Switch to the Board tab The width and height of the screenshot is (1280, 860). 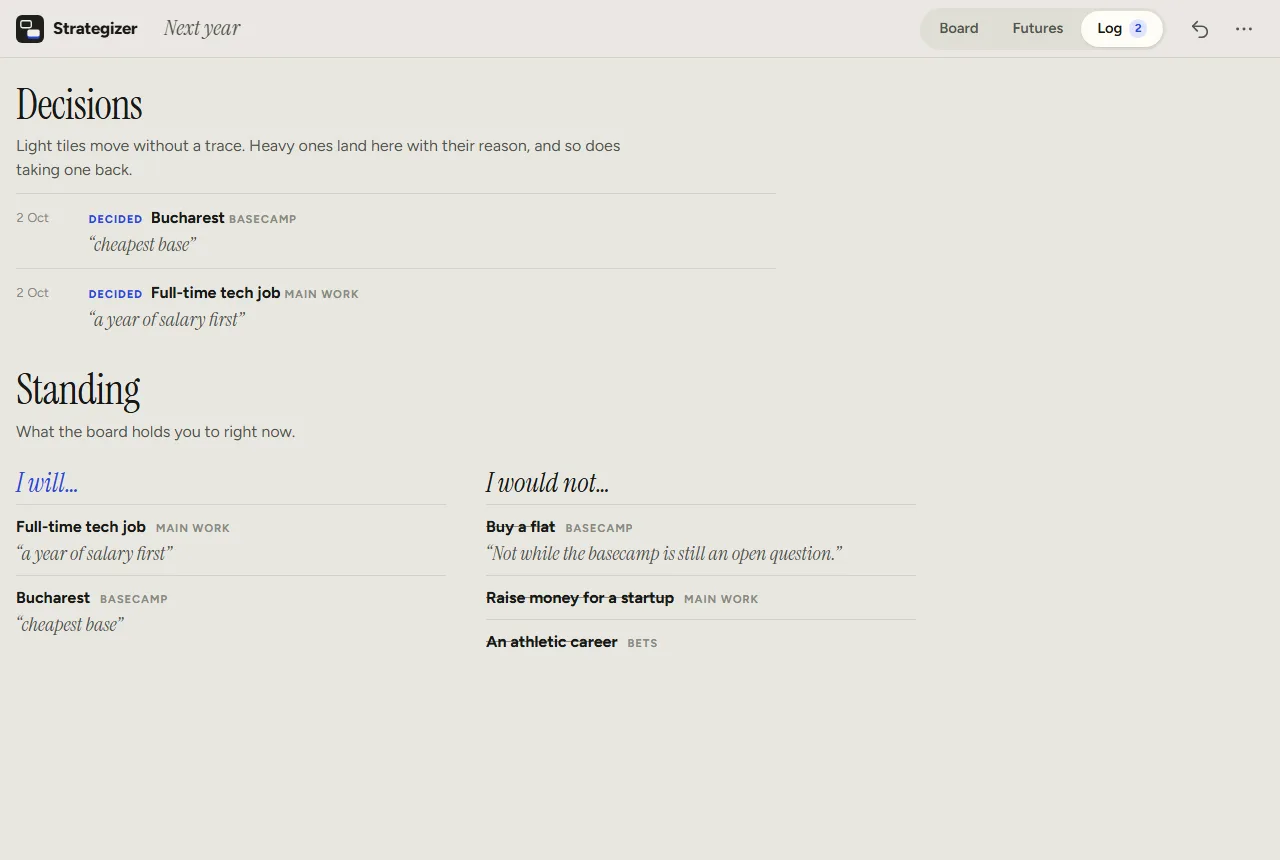click(x=958, y=29)
